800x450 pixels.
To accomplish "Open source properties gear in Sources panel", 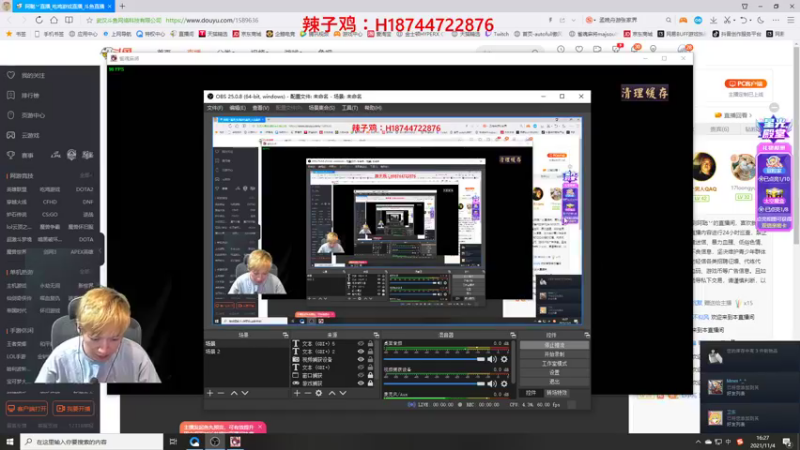I will pyautogui.click(x=319, y=393).
